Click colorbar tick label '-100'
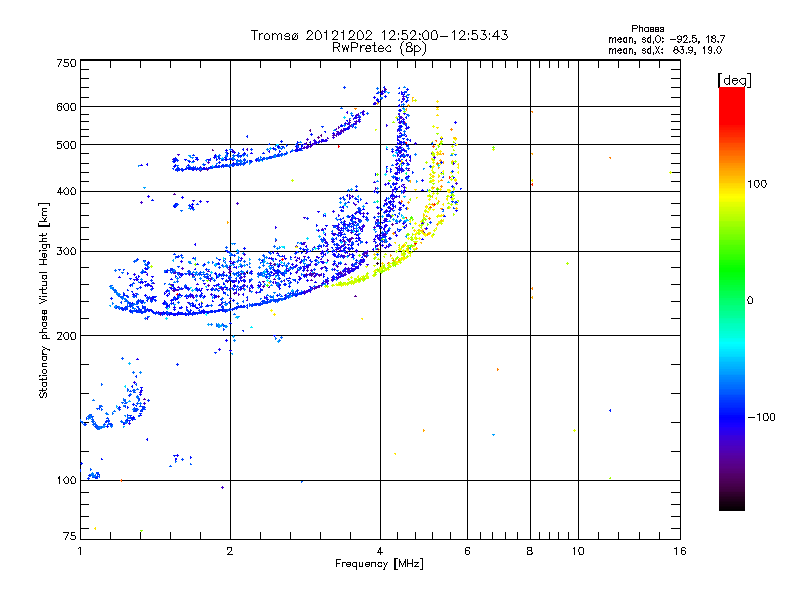The image size is (800, 600). (x=761, y=417)
